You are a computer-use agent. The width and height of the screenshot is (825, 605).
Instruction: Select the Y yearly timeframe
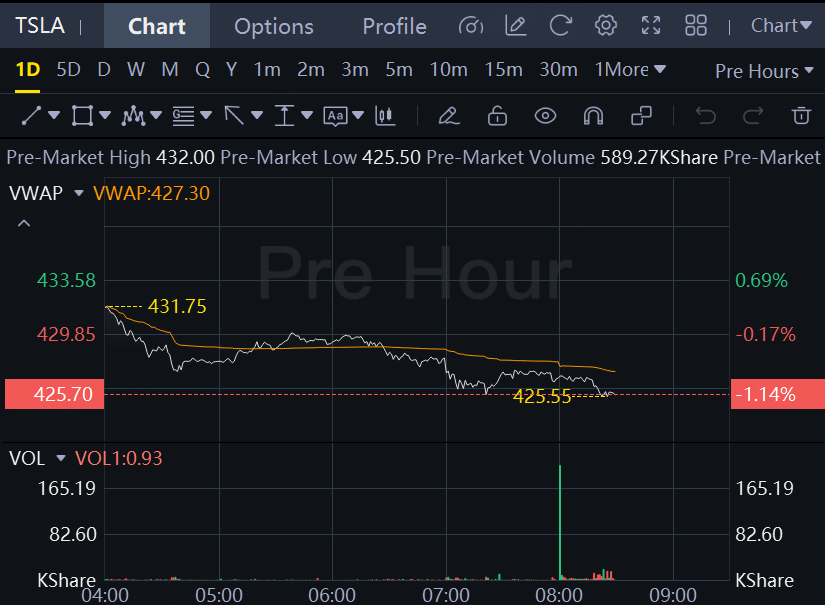tap(232, 69)
